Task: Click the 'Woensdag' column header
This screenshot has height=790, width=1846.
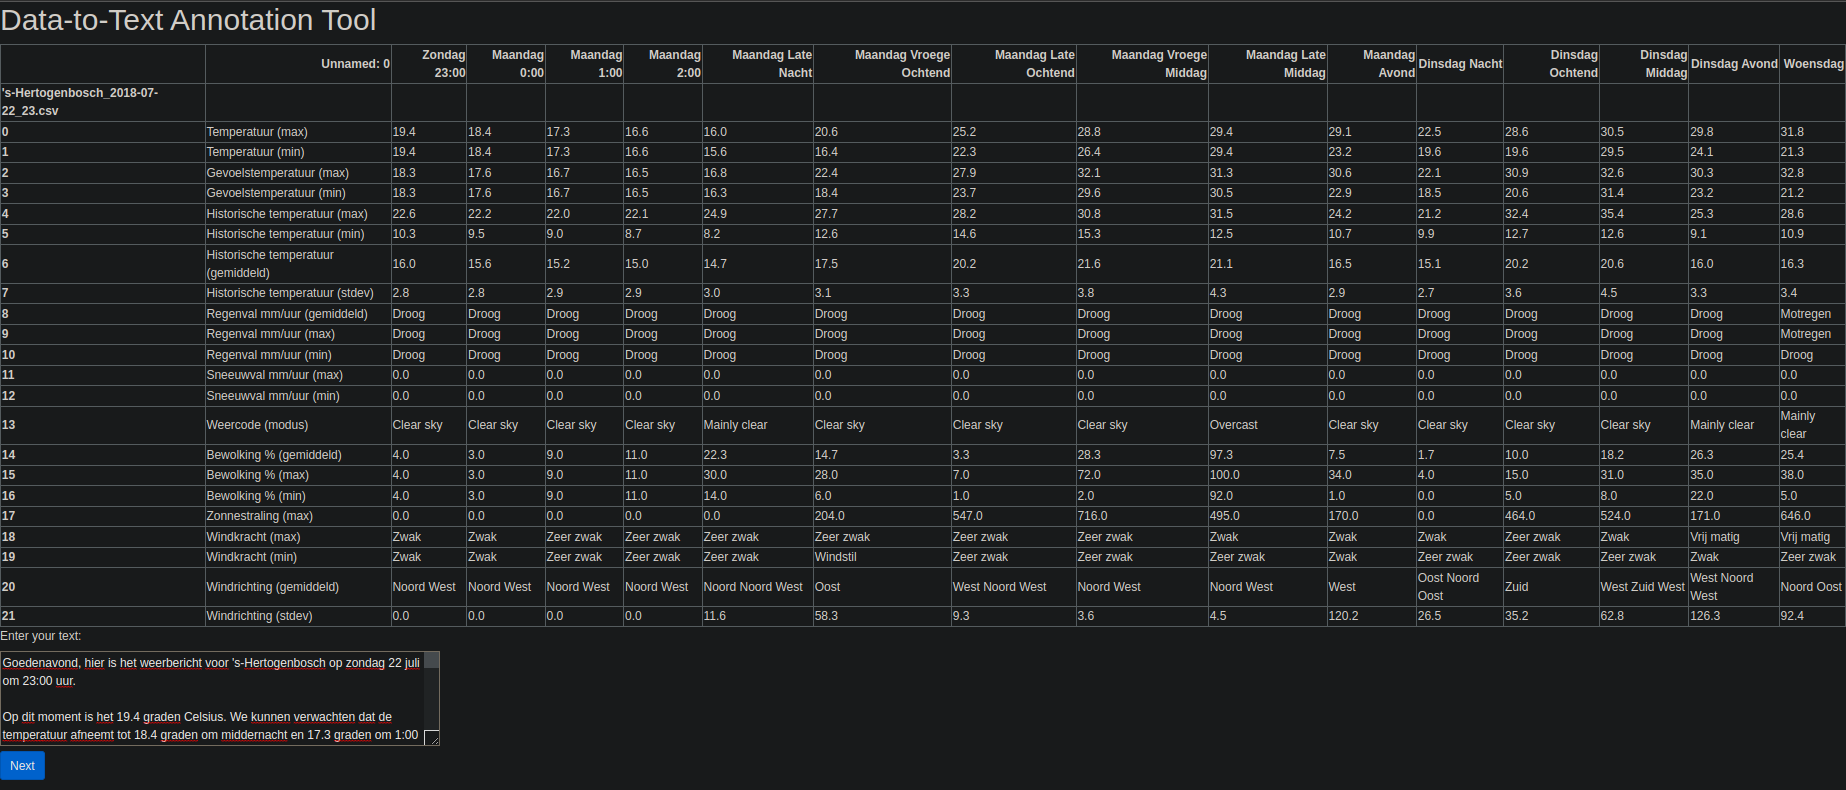Action: tap(1813, 64)
